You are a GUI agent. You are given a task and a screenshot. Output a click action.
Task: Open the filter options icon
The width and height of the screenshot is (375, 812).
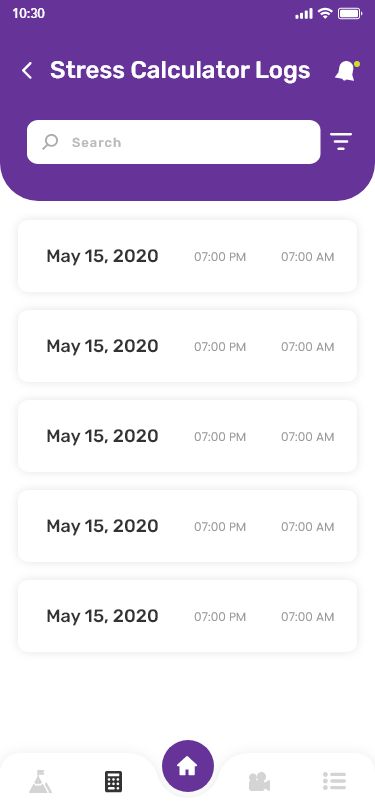click(x=341, y=141)
